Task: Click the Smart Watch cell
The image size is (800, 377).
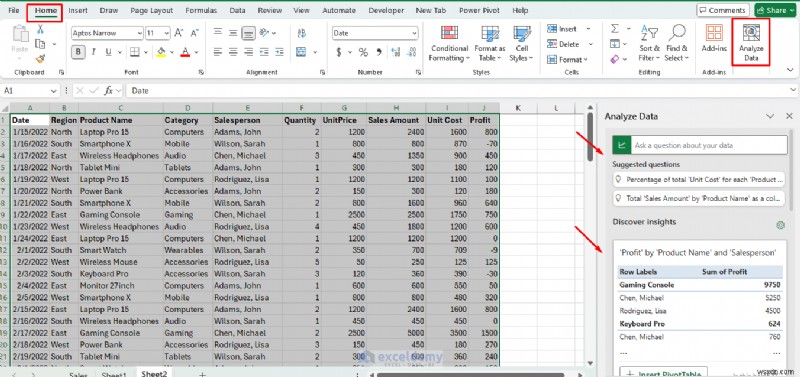Action: 120,250
